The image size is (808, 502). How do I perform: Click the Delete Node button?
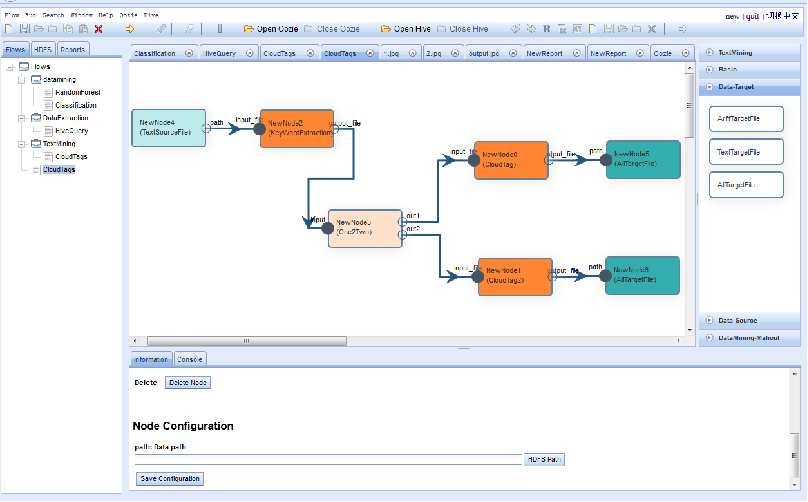click(188, 382)
